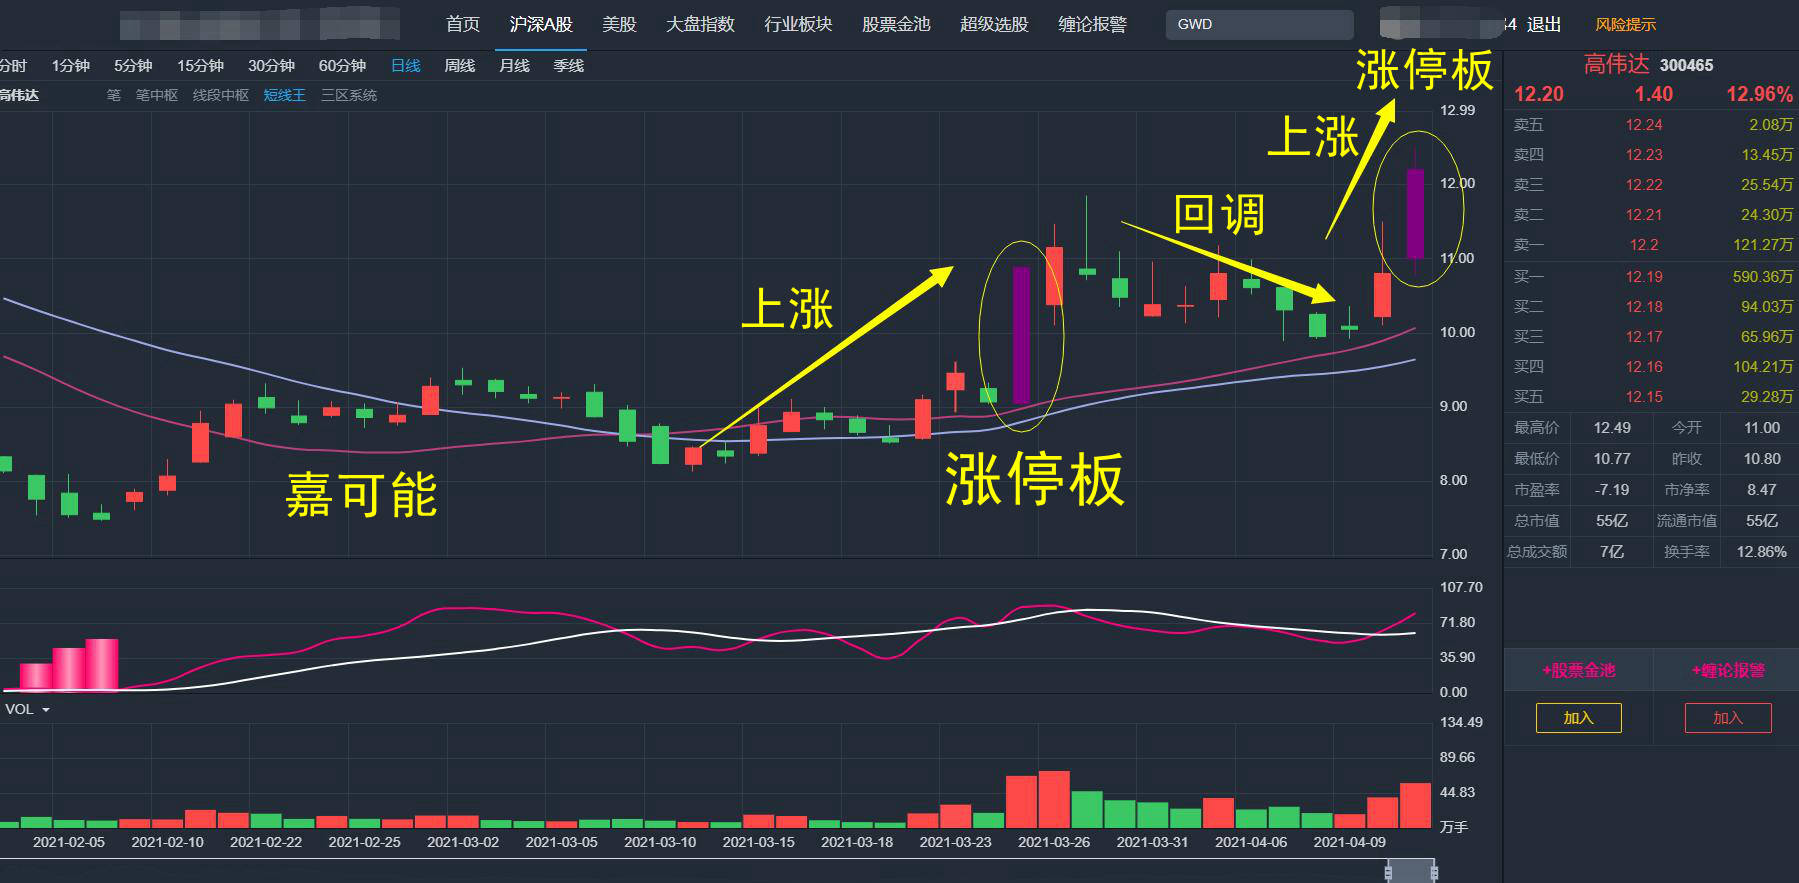The image size is (1799, 883).
Task: Click the 2021-04-09 date axis label
Action: pos(1350,842)
